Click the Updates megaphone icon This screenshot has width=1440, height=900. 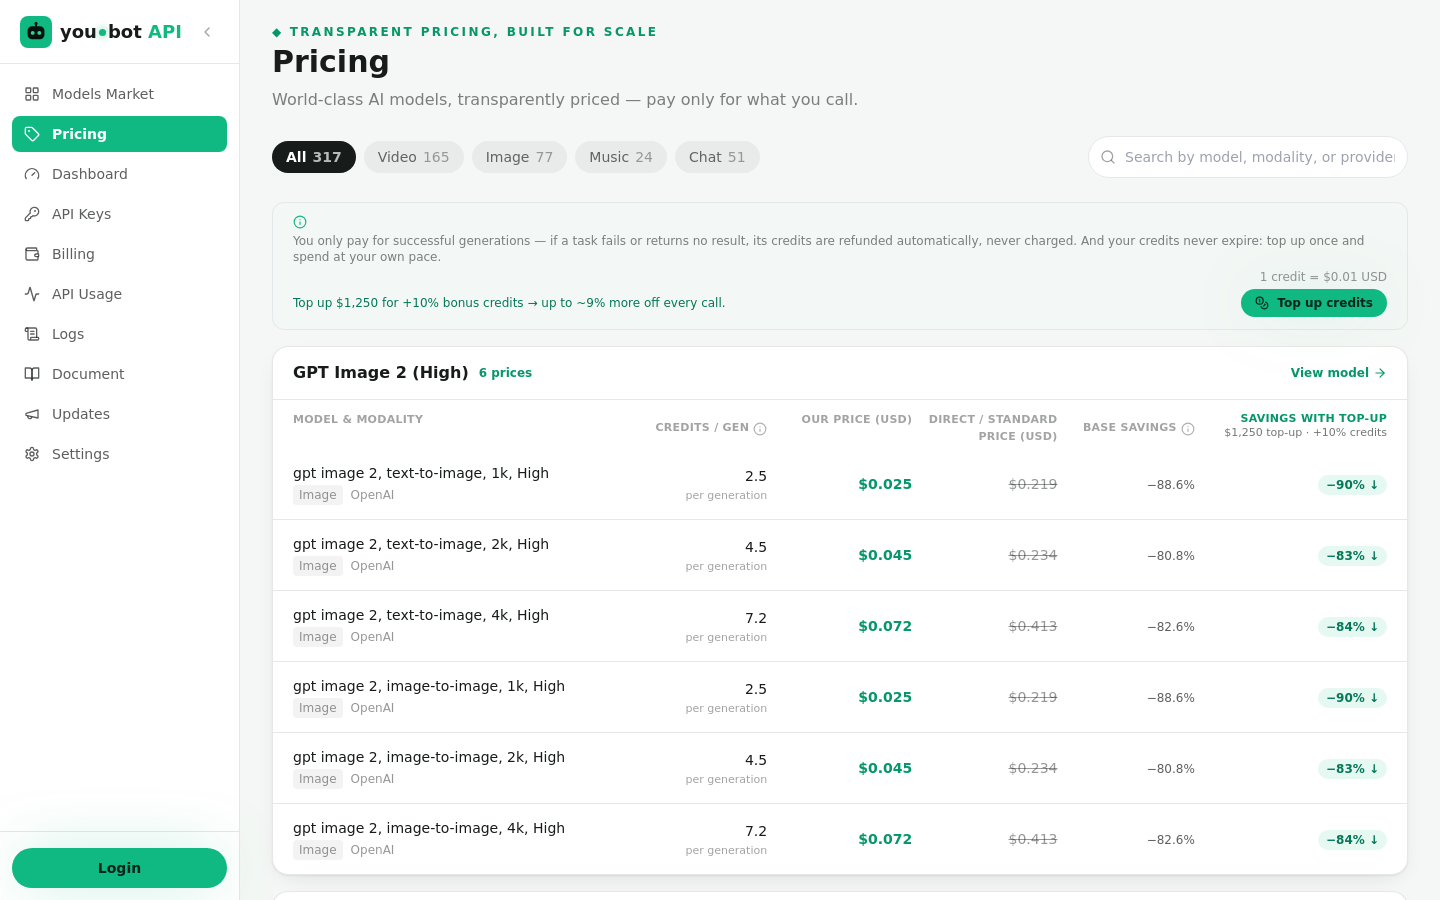click(32, 414)
